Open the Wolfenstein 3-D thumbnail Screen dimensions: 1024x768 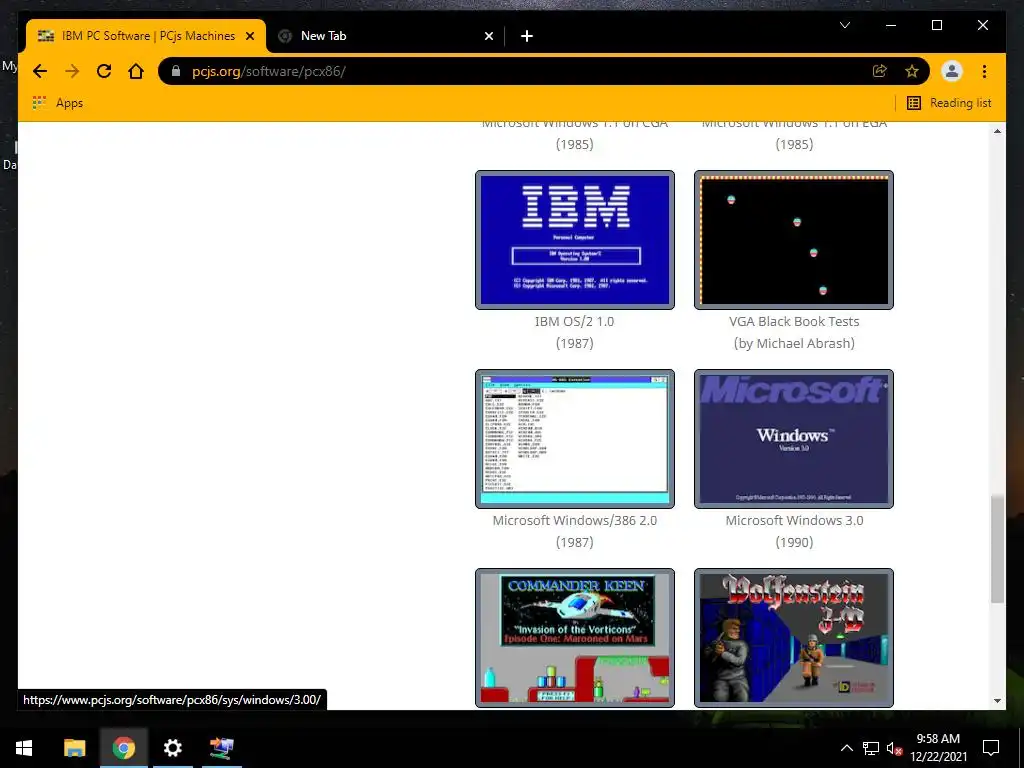[x=793, y=637]
